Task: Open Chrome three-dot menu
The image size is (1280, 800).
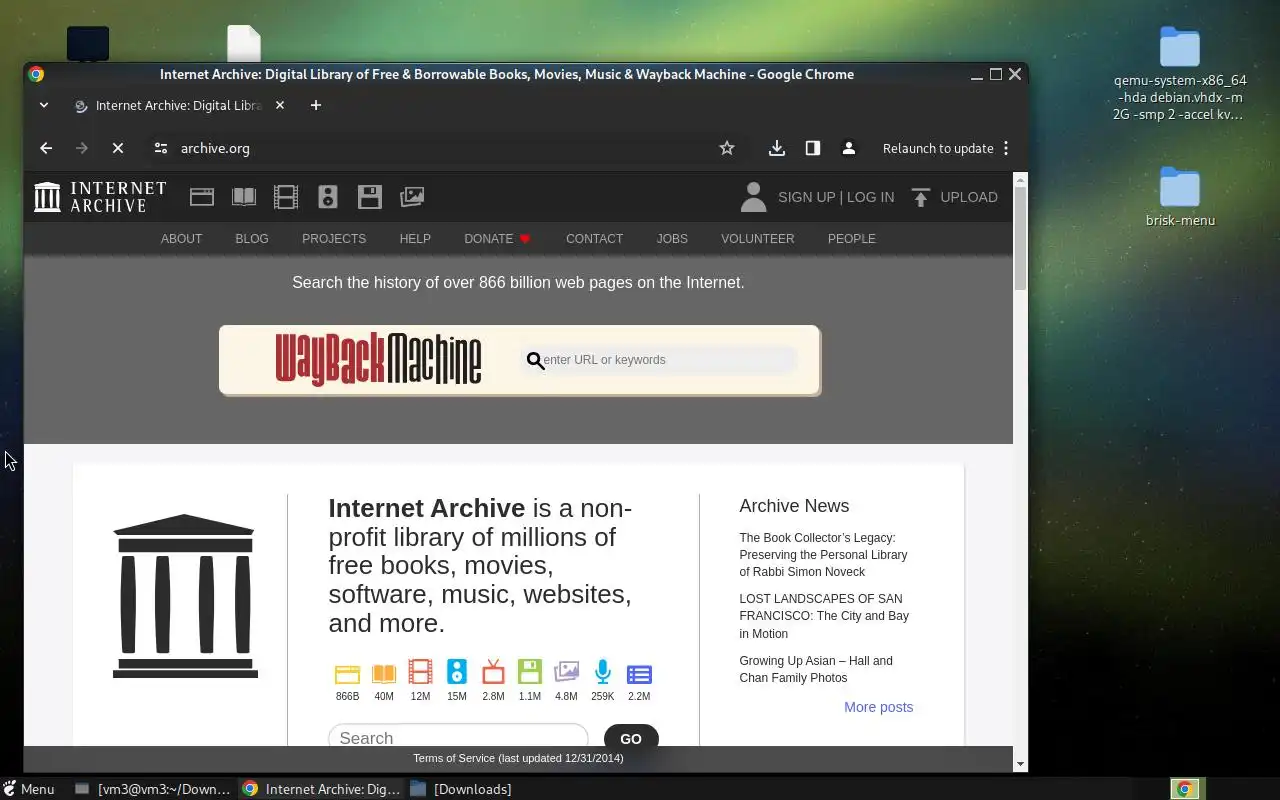Action: [1006, 148]
